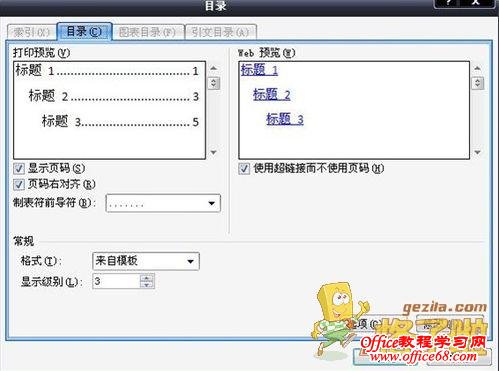This screenshot has width=499, height=371.
Task: Select the 目录 tab
Action: [84, 32]
